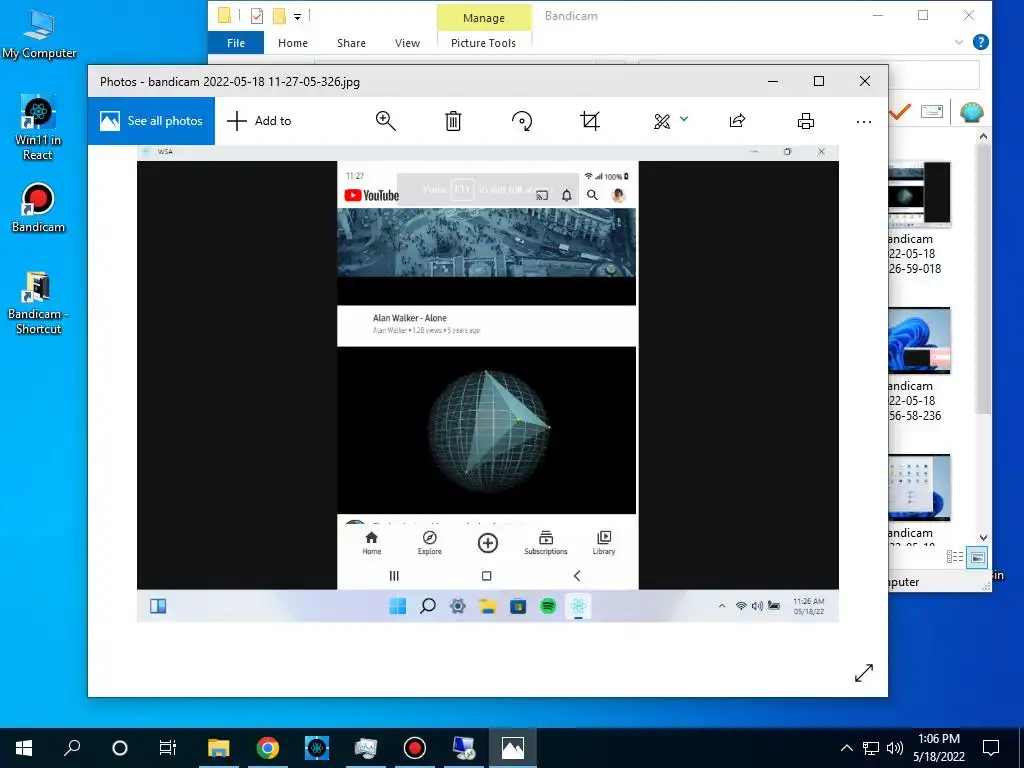1024x768 pixels.
Task: Select the bottom bandicam thumbnail in Explorer
Action: [920, 487]
